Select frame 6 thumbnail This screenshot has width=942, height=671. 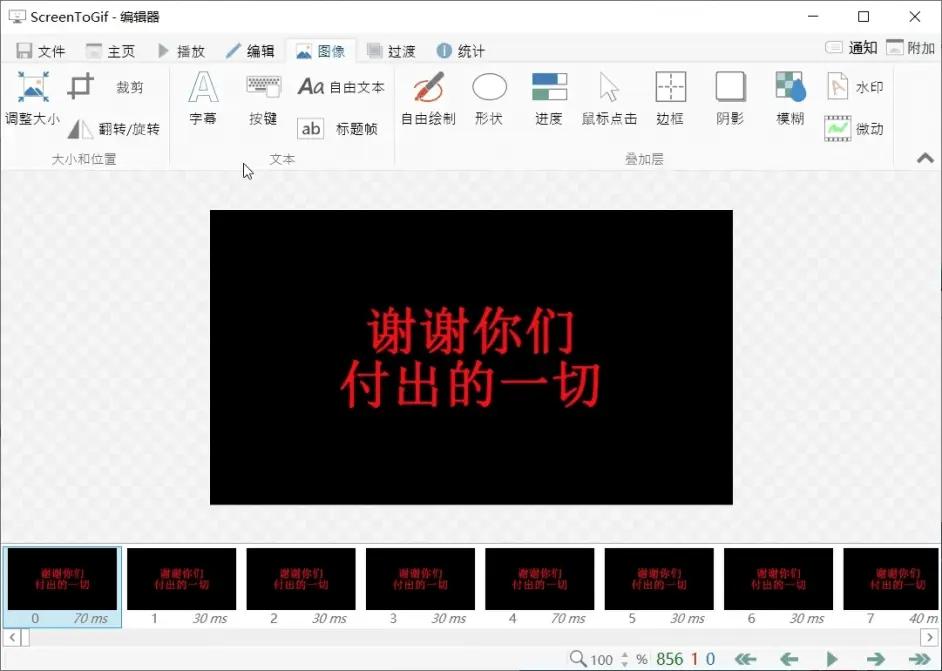[779, 587]
